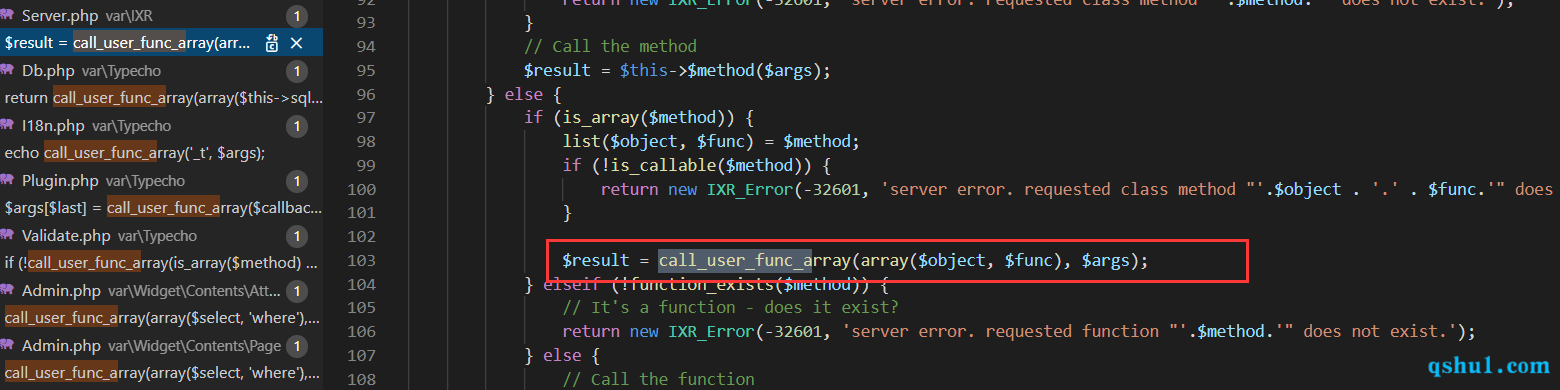
Task: Click 'if (!is_callable($method)) {' on line 99
Action: 696,165
